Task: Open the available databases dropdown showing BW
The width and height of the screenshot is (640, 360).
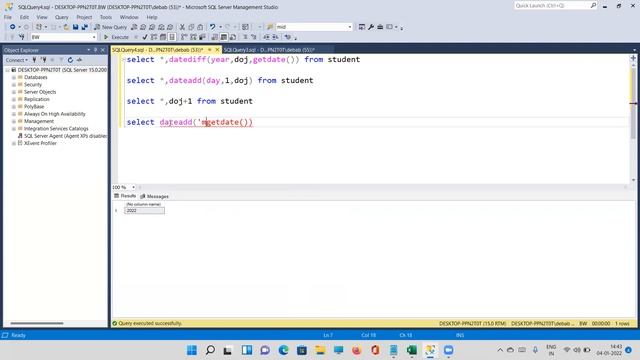Action: (94, 37)
